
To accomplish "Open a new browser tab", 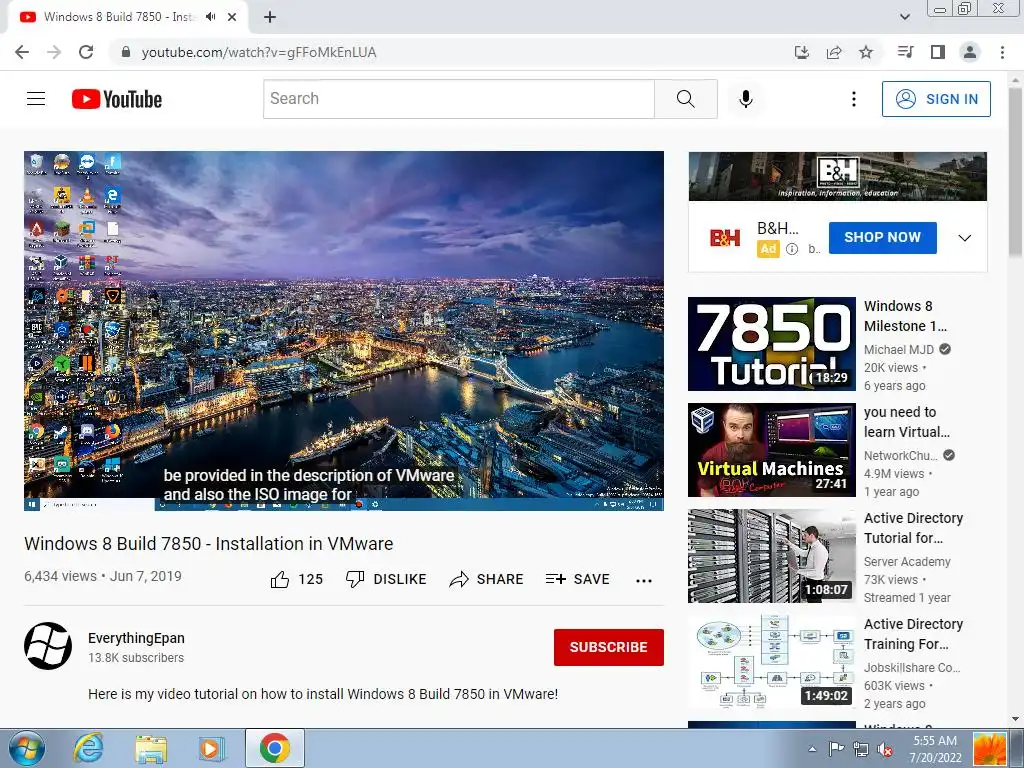I will (270, 17).
